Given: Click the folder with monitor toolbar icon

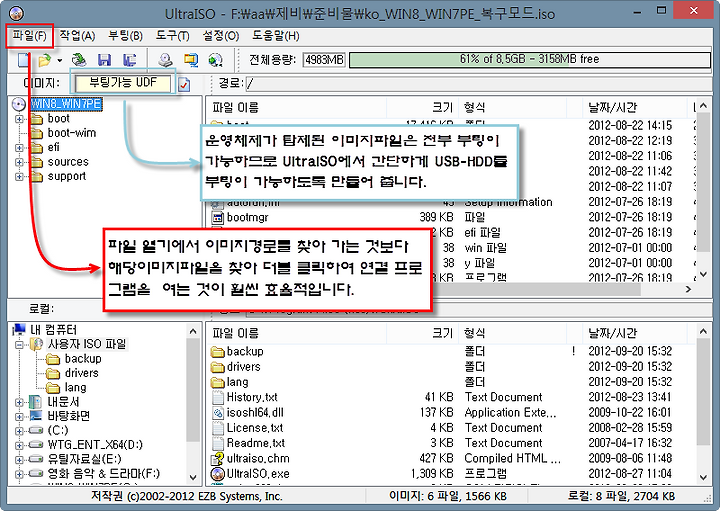Looking at the screenshot, I should point(191,60).
